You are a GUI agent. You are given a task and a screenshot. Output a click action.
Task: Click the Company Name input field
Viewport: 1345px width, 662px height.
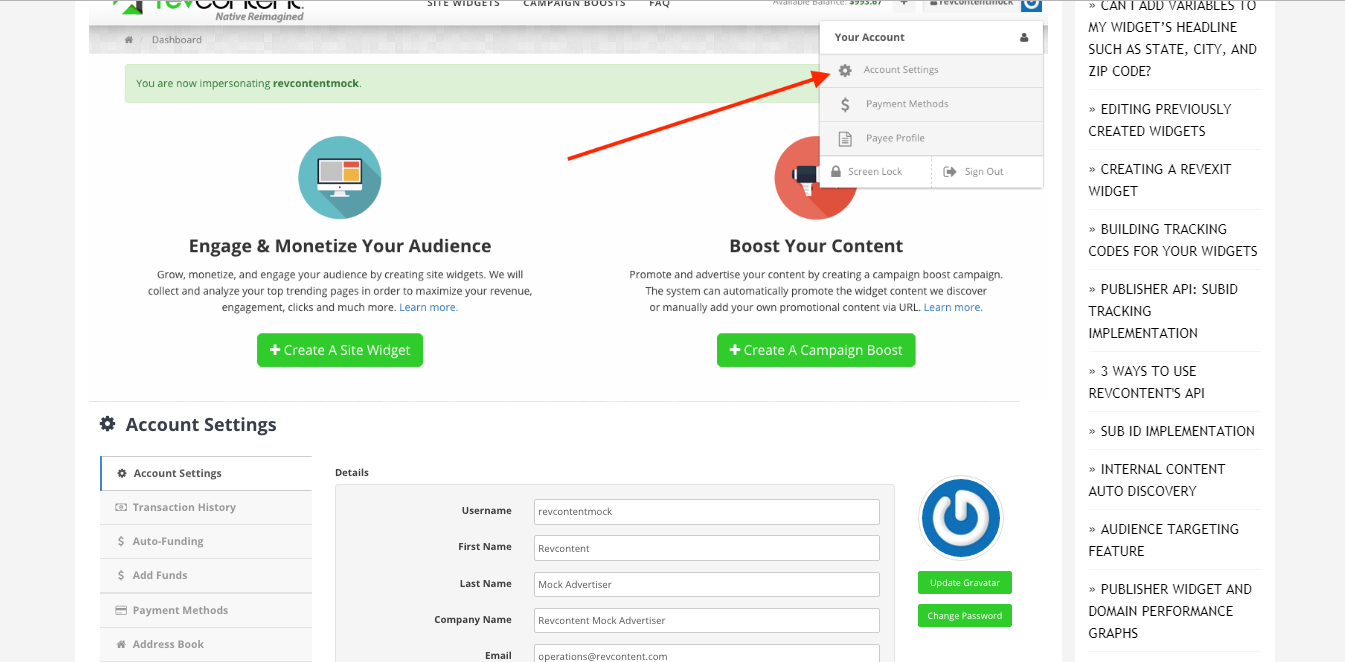[706, 620]
